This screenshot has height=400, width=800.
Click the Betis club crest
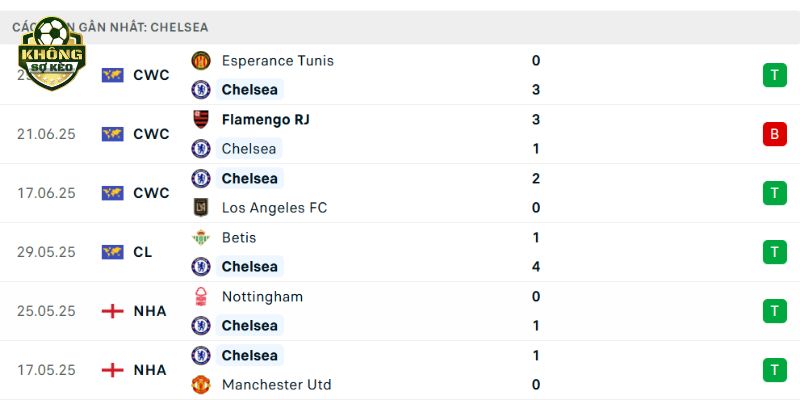pyautogui.click(x=201, y=237)
